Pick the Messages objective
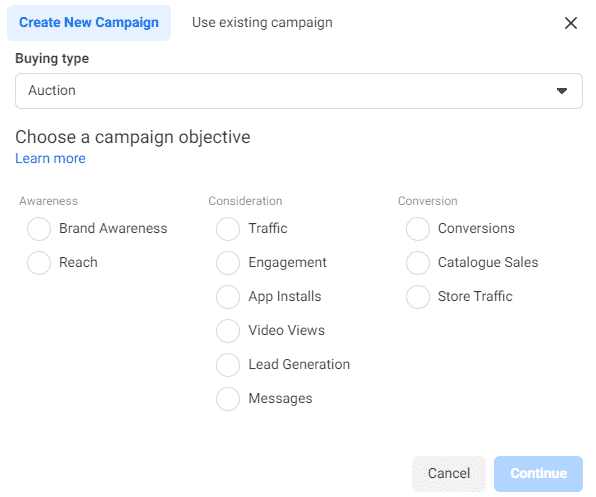 click(x=228, y=399)
